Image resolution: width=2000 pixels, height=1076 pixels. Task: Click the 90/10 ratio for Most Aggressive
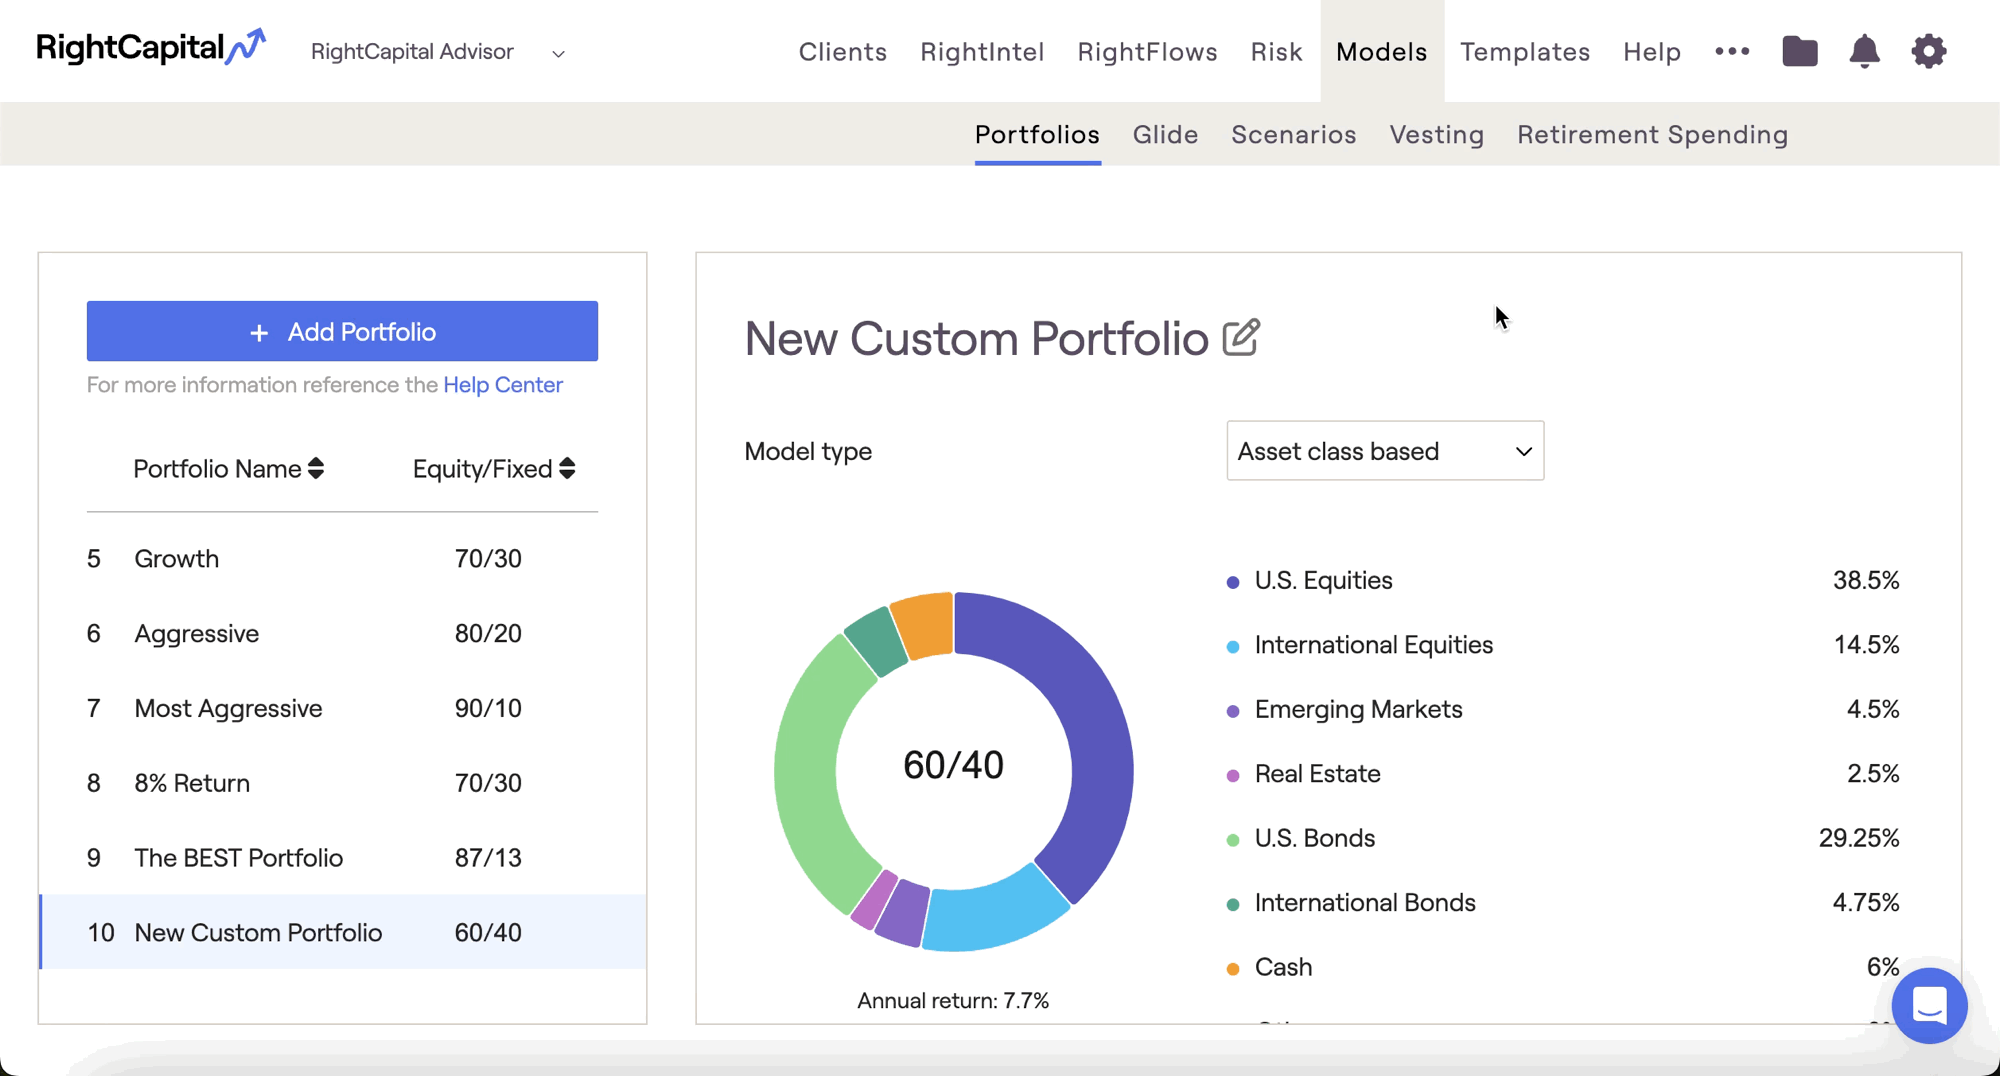(488, 709)
